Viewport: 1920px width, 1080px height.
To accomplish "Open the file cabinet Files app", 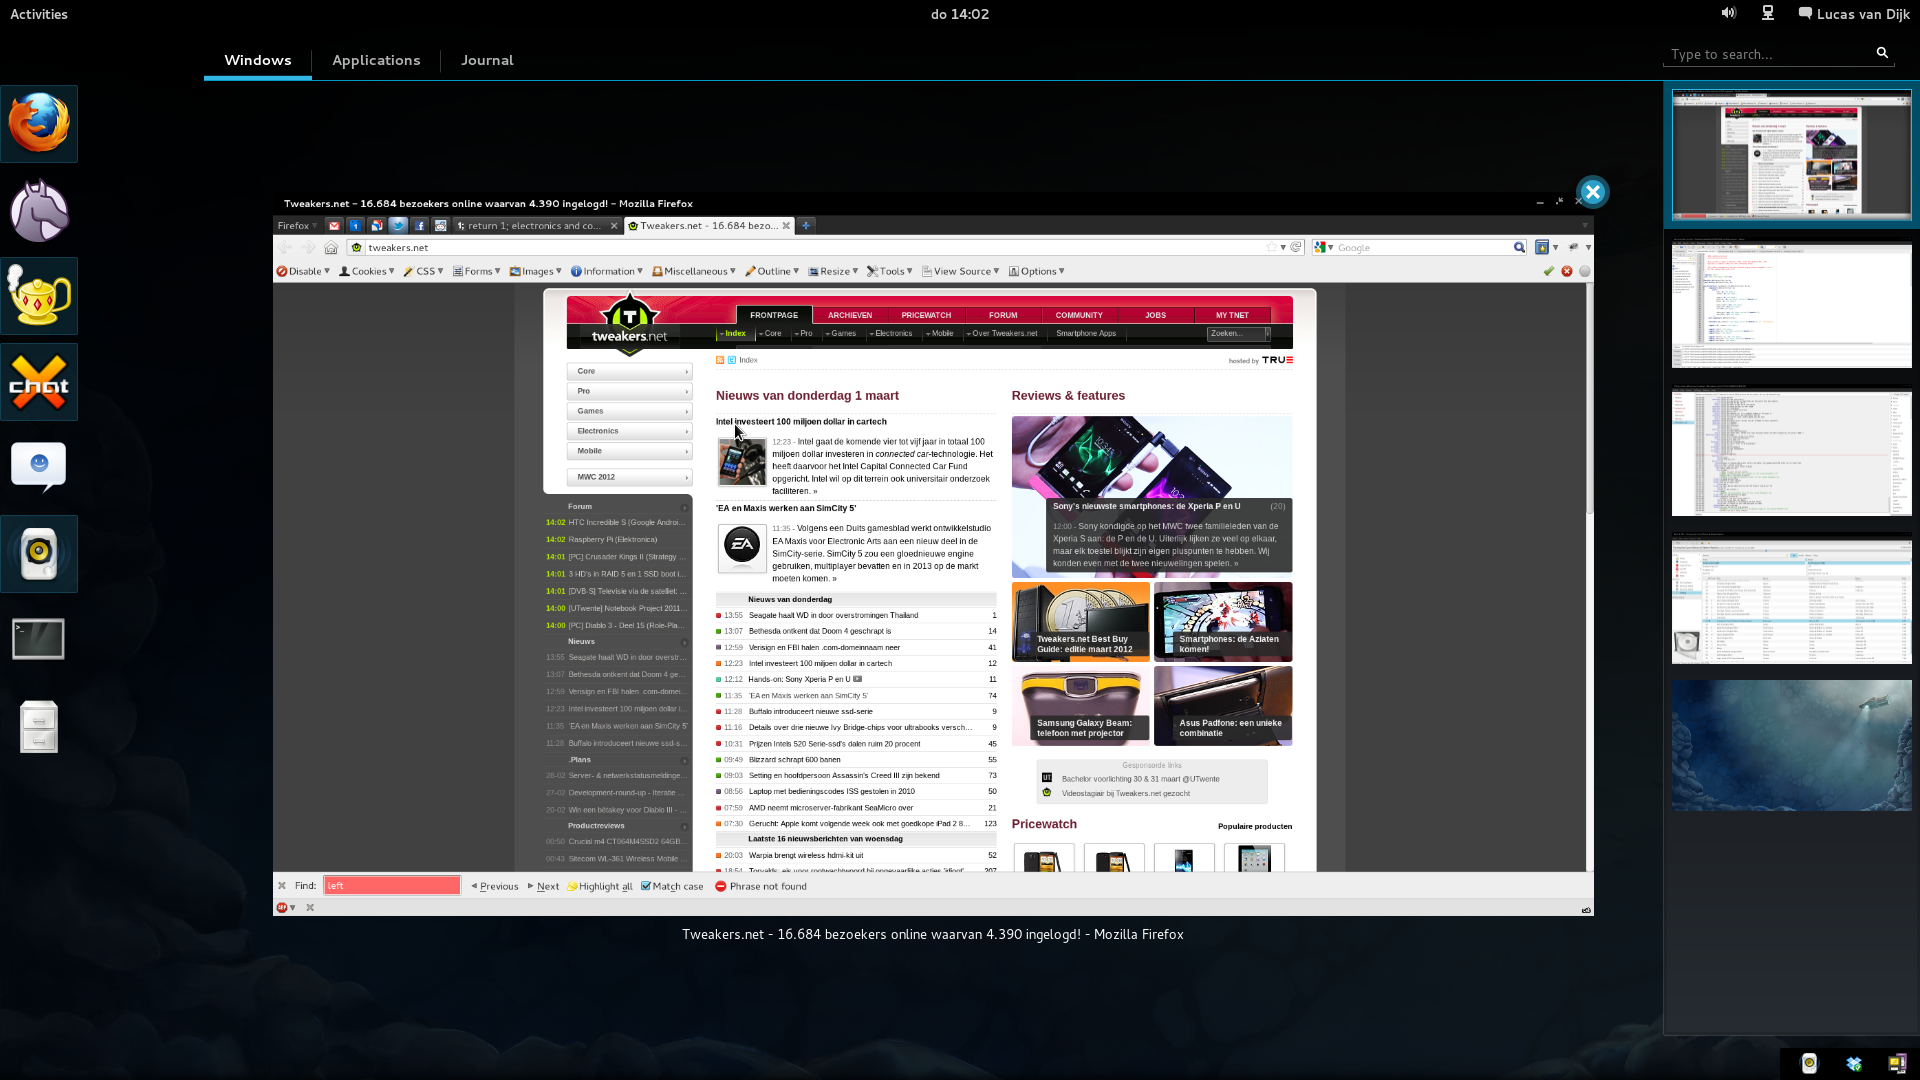I will click(x=39, y=726).
